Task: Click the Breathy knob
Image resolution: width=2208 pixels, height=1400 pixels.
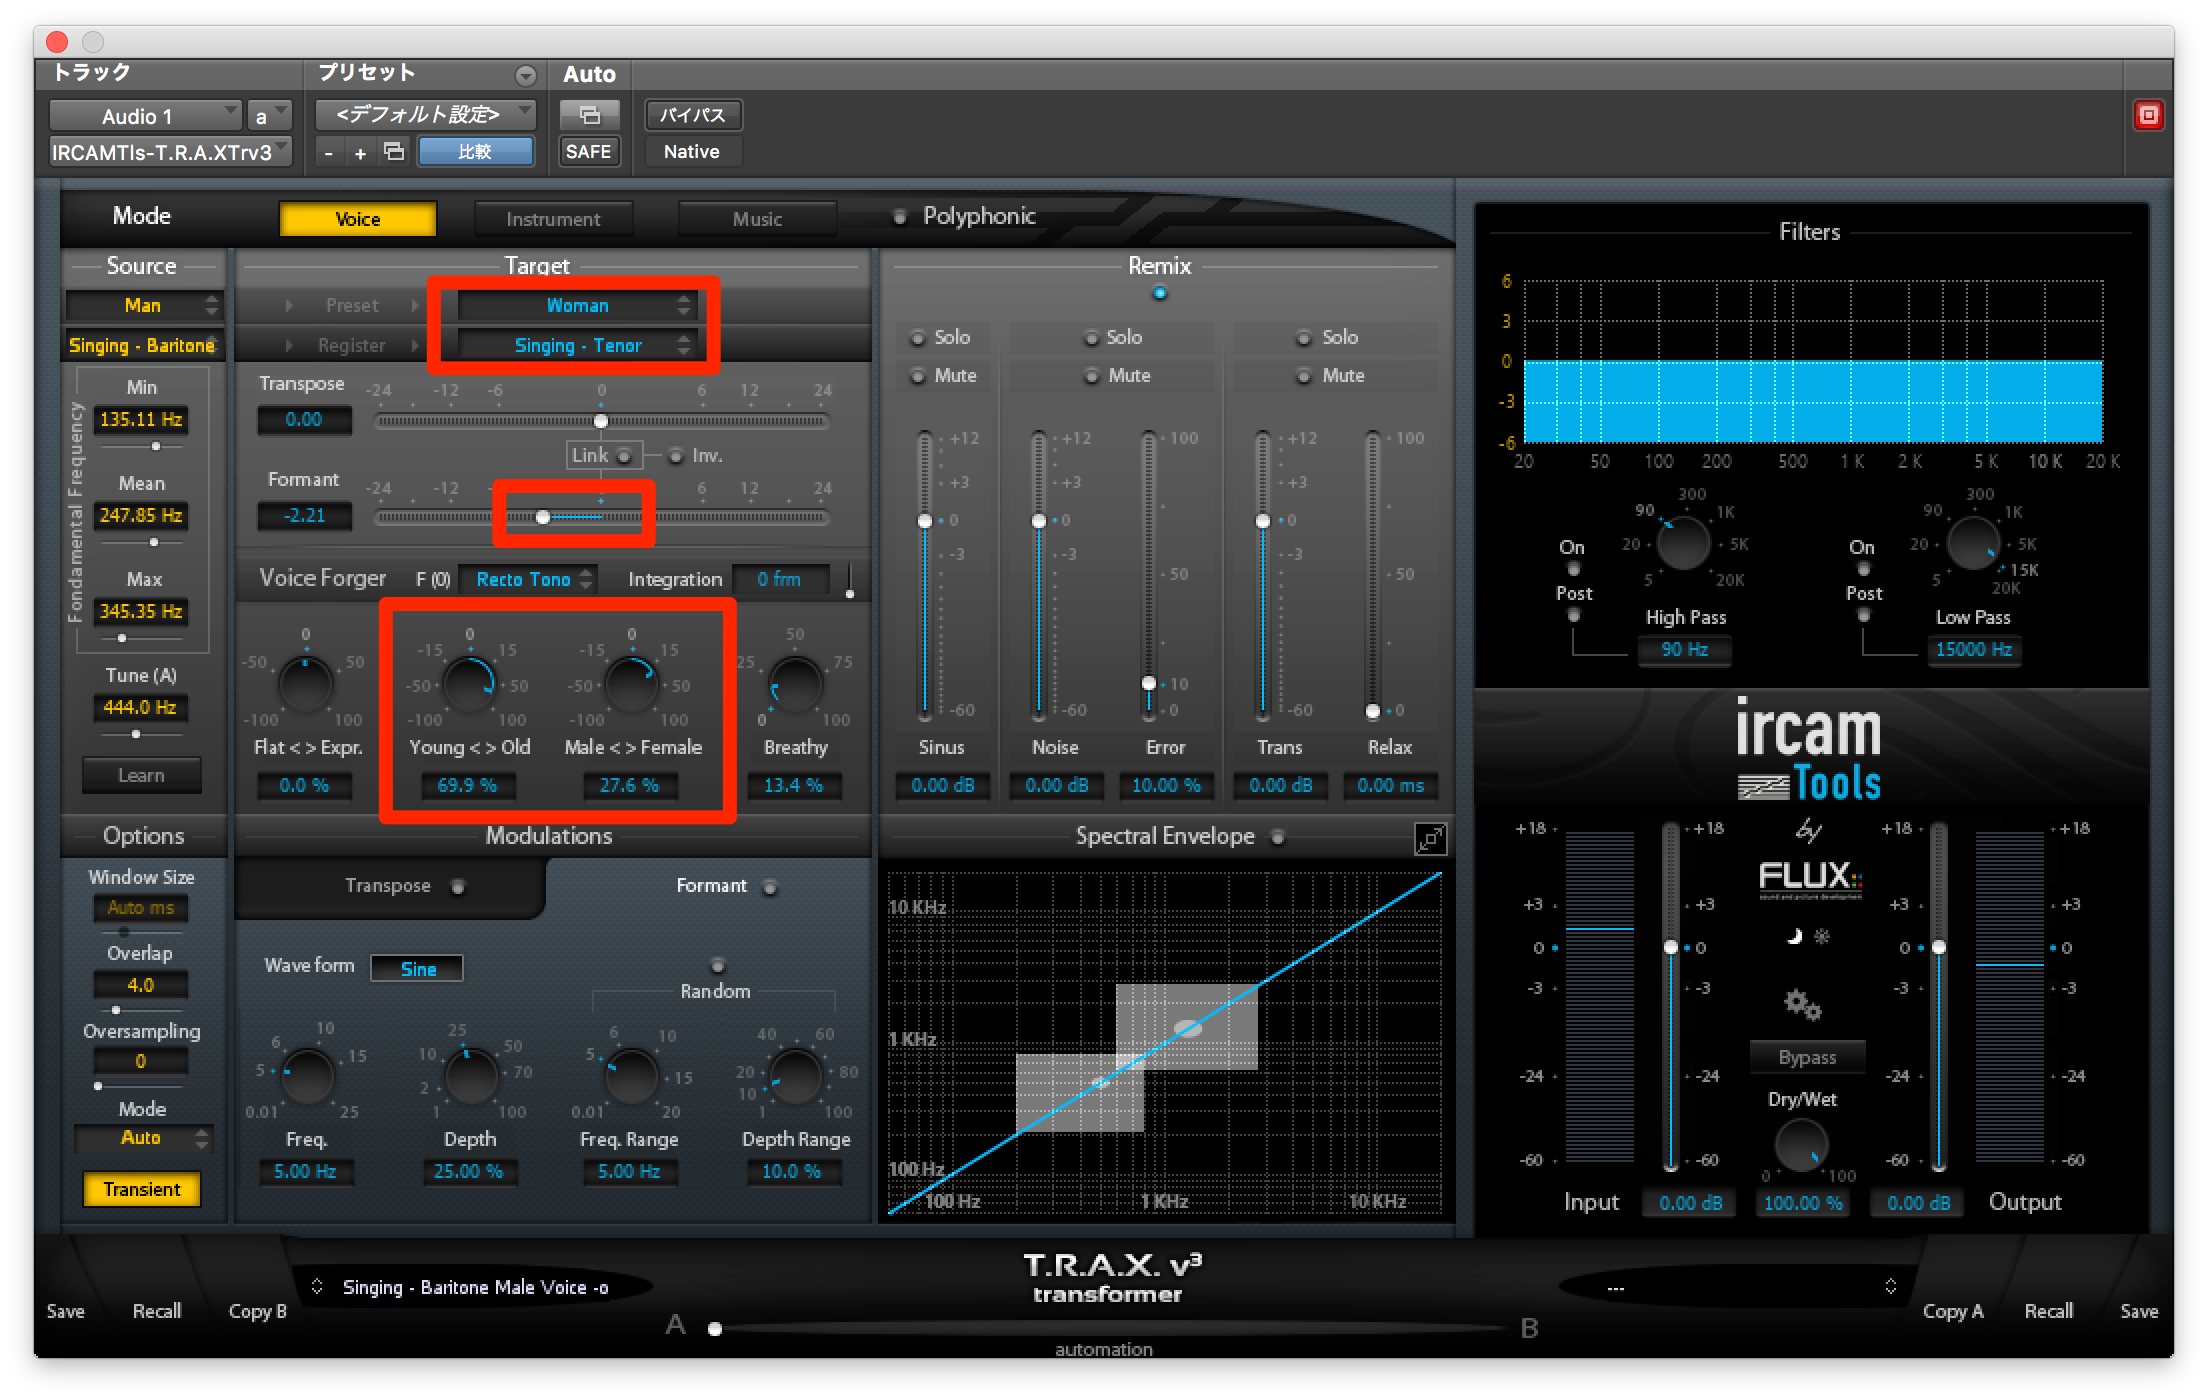Action: tap(796, 684)
